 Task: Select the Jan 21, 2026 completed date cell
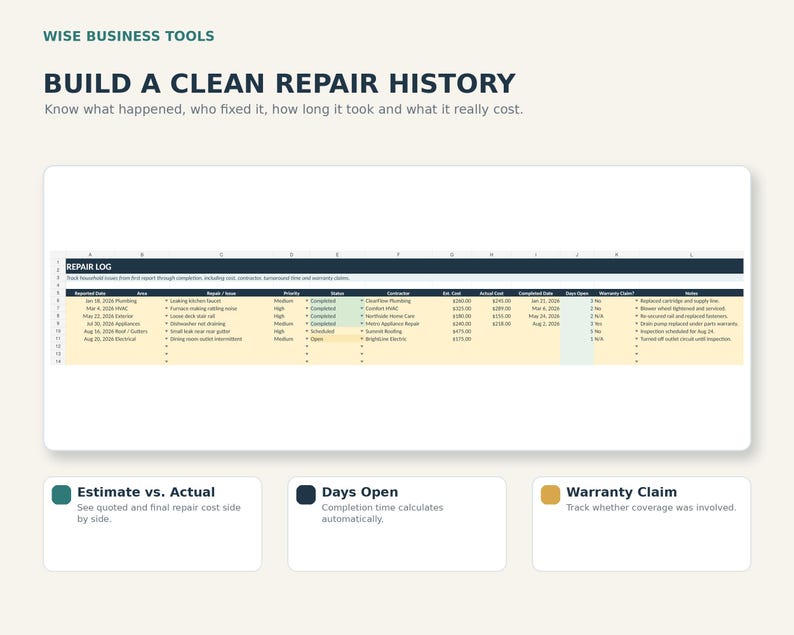[536, 301]
